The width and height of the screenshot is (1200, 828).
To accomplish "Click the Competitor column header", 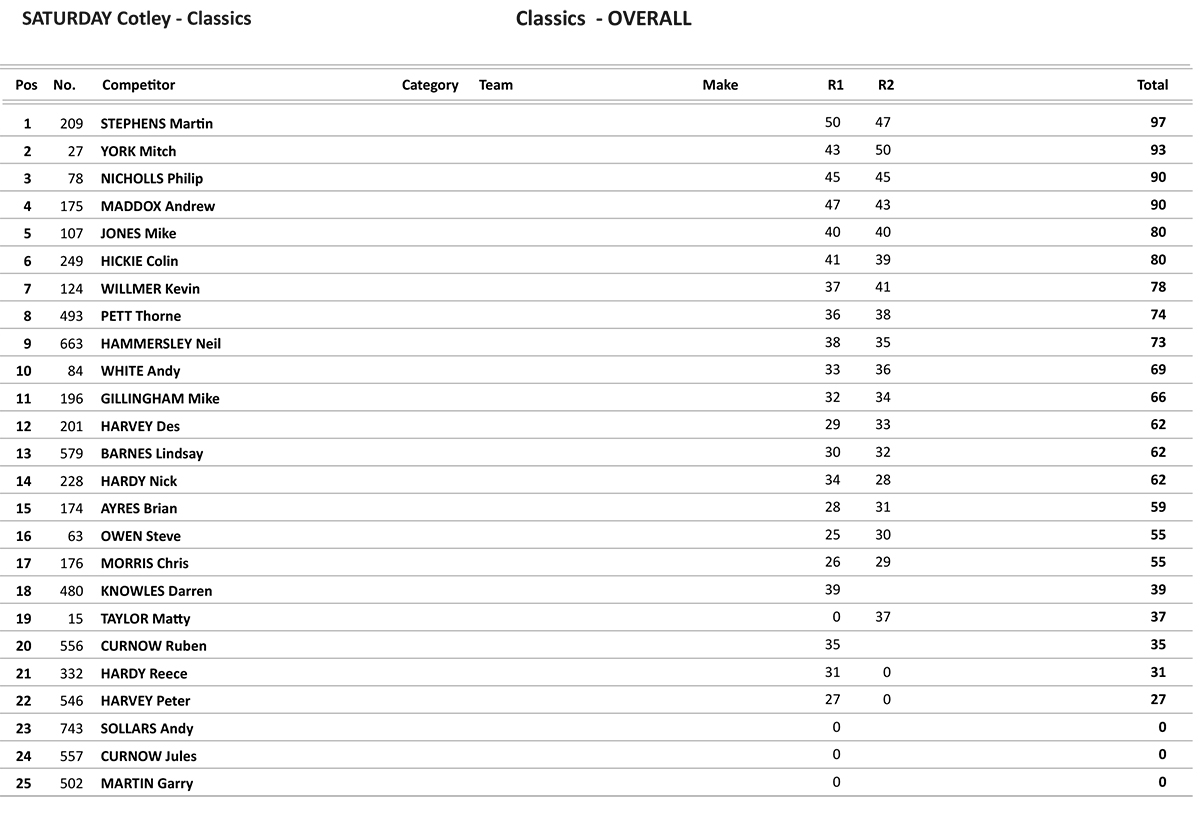I will tap(138, 85).
